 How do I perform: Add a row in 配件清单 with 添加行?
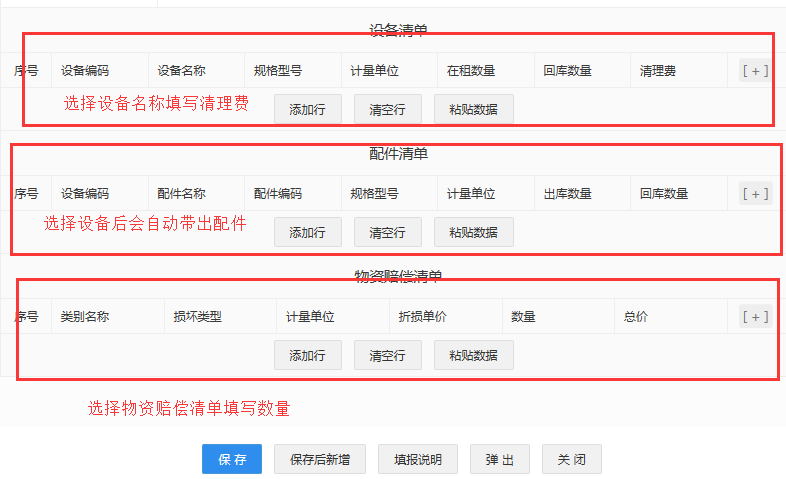click(308, 232)
